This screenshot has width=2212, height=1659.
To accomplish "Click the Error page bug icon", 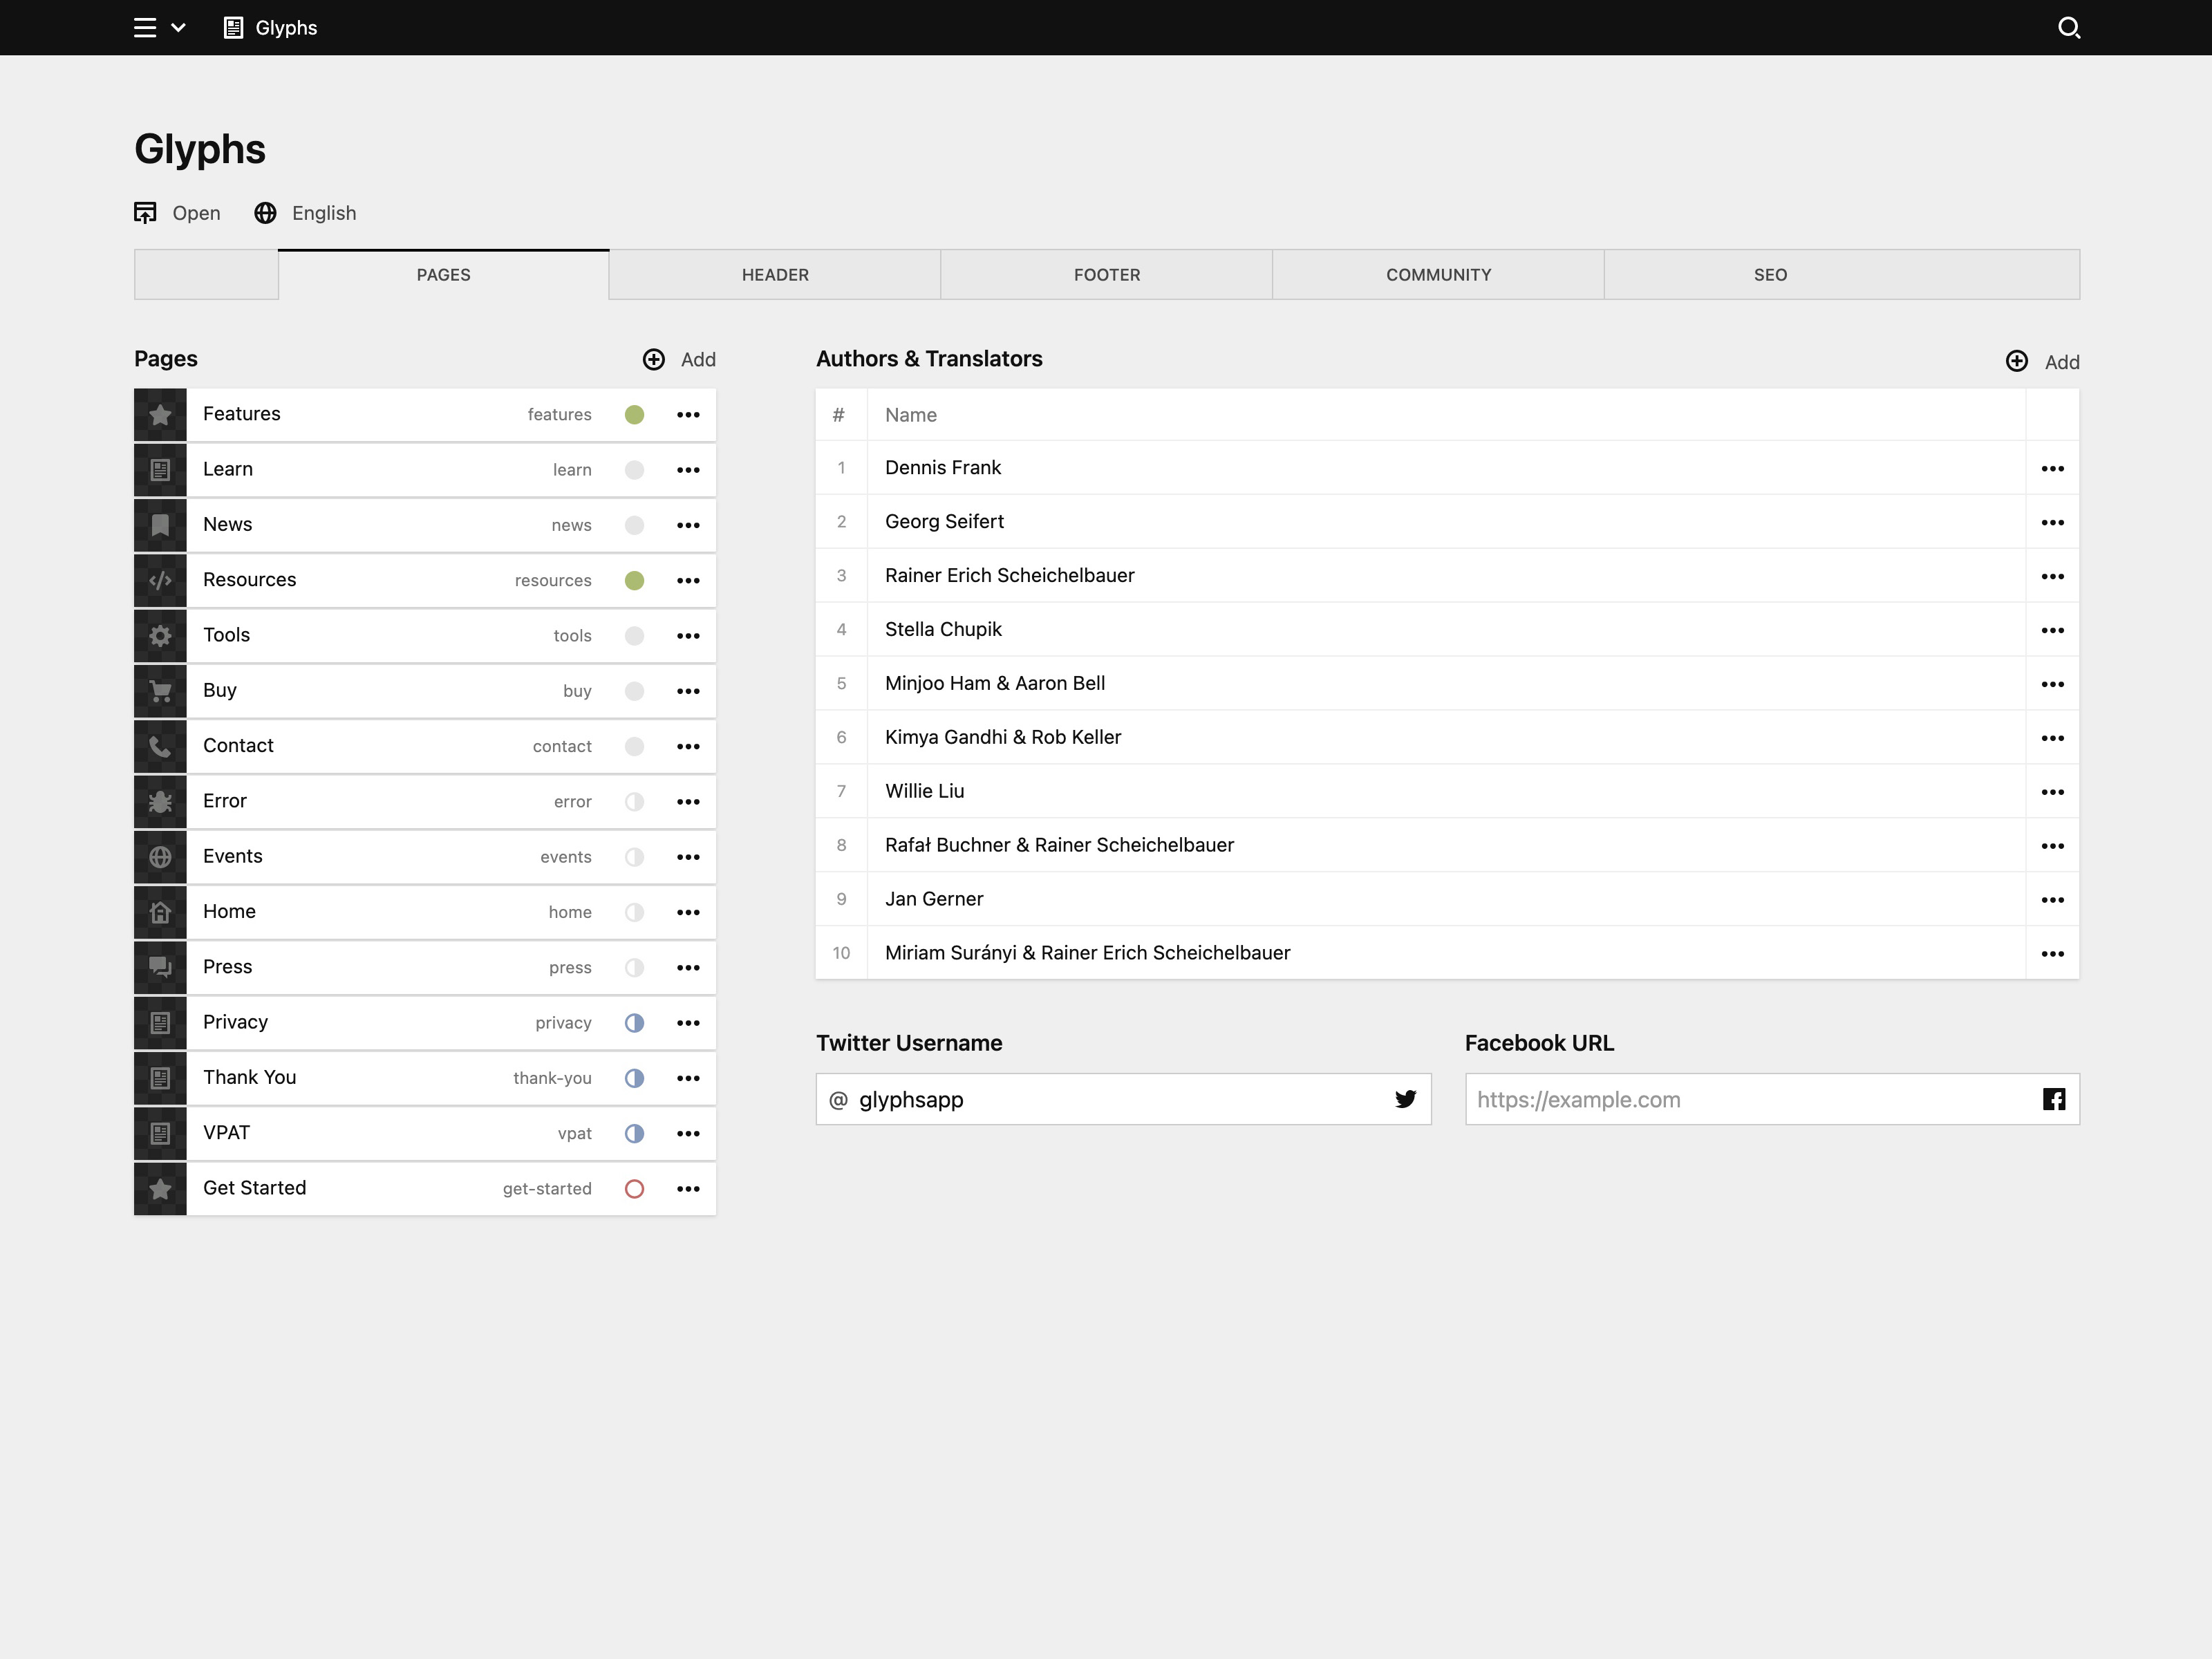I will [x=160, y=802].
